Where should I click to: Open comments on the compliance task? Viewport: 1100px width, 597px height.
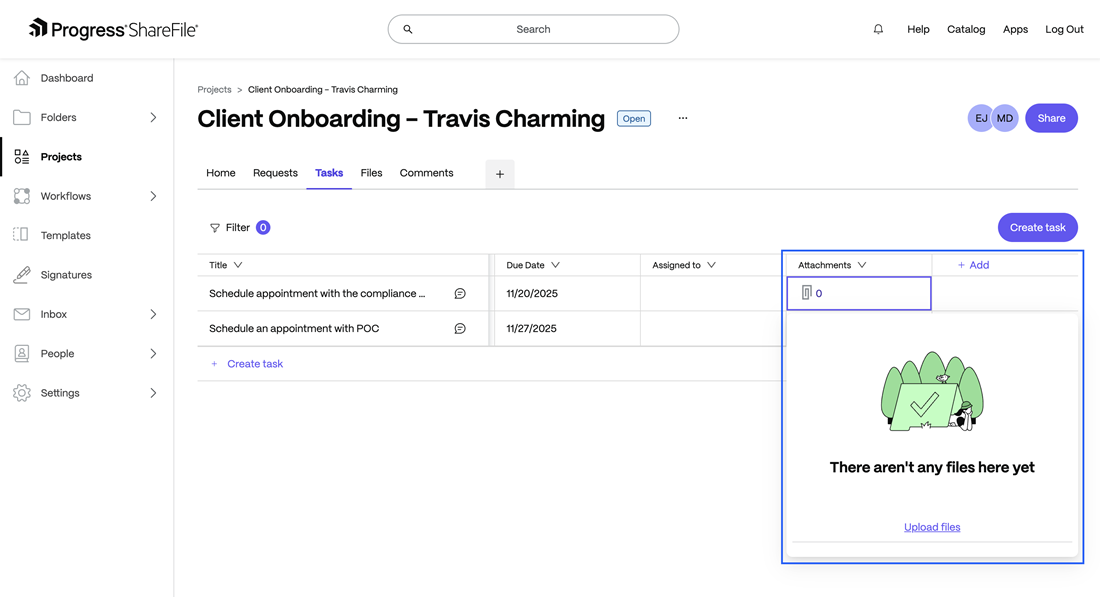(x=460, y=294)
